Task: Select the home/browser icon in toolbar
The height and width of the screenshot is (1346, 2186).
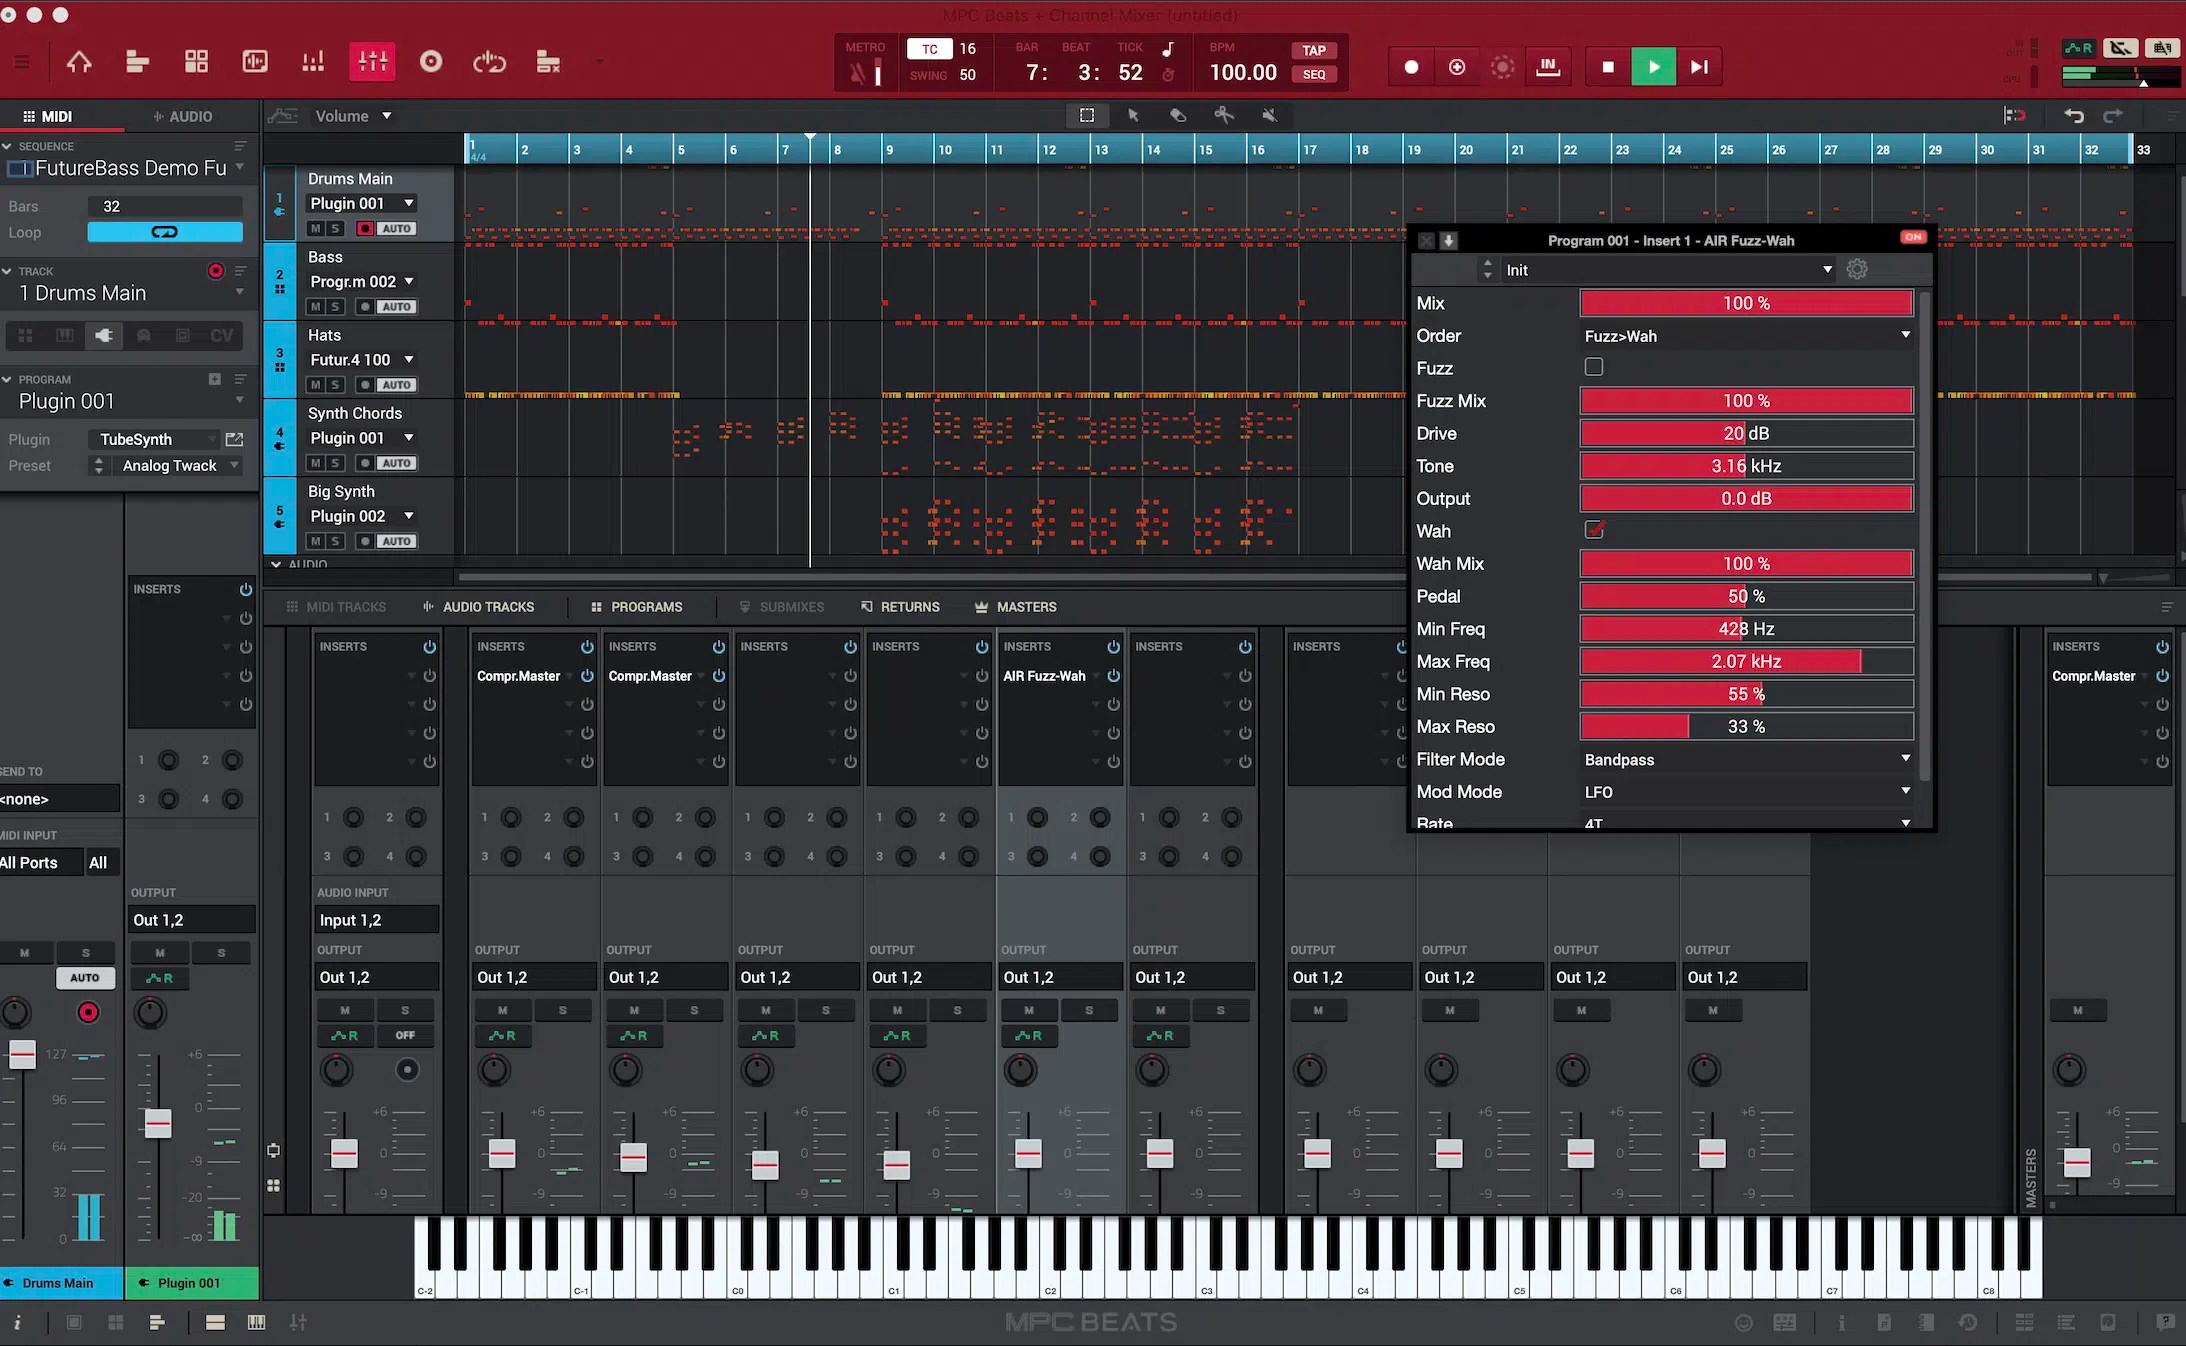Action: 80,62
